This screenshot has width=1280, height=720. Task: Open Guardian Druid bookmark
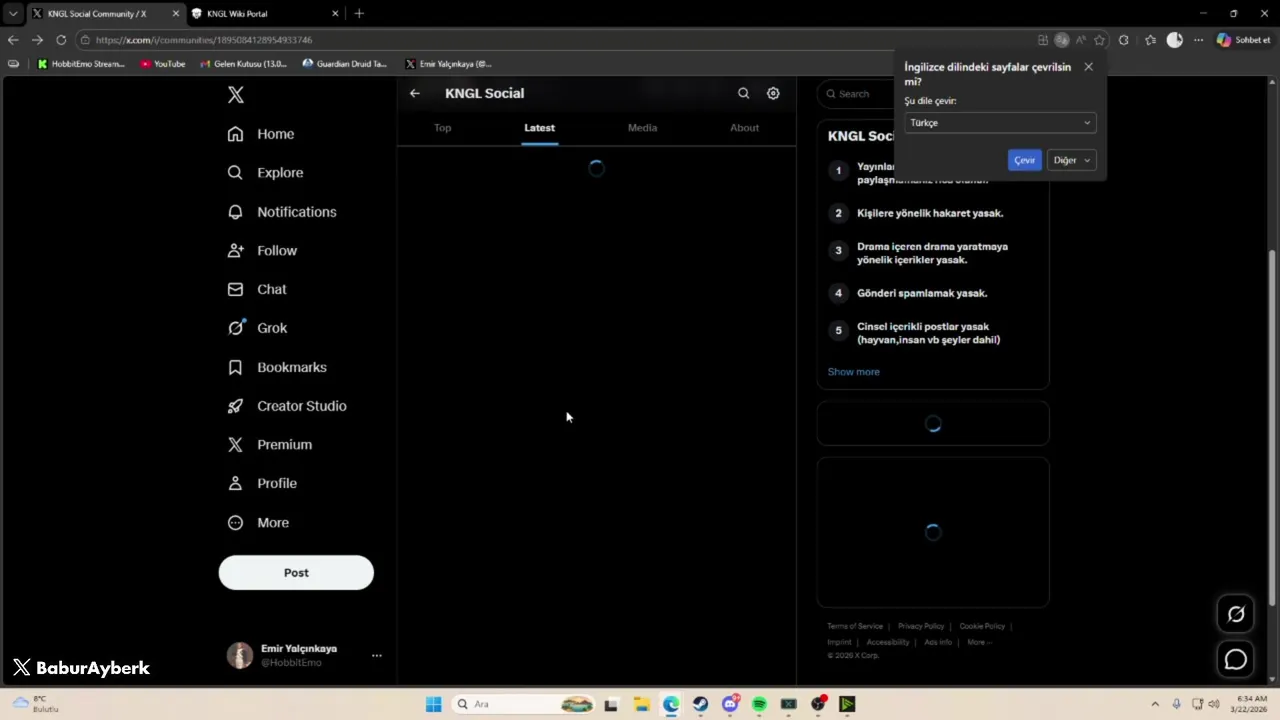pyautogui.click(x=345, y=64)
